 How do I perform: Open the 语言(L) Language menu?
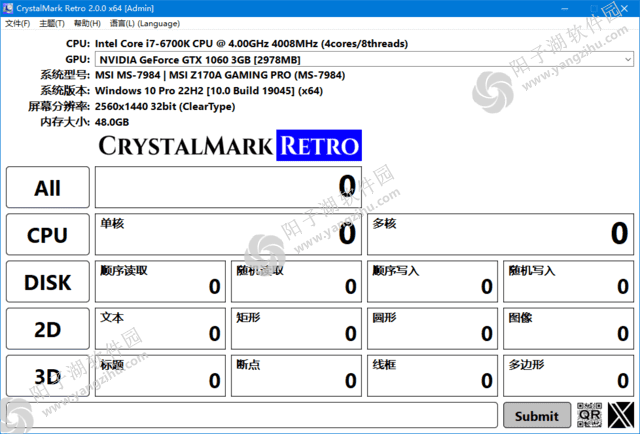coord(144,24)
